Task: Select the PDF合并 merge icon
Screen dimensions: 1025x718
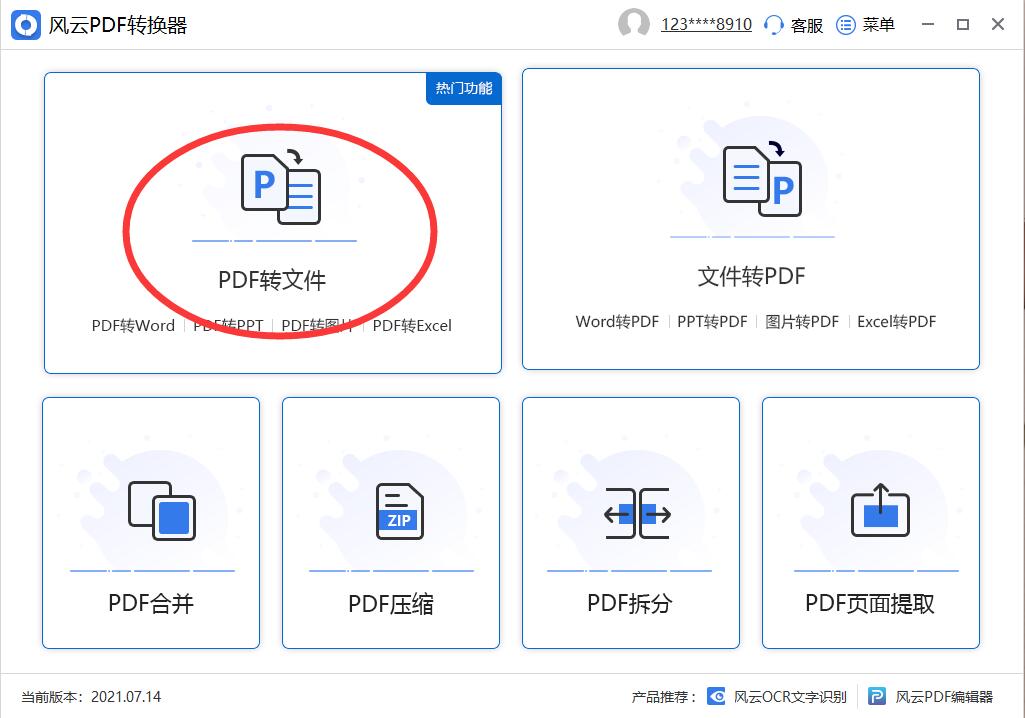Action: 162,511
